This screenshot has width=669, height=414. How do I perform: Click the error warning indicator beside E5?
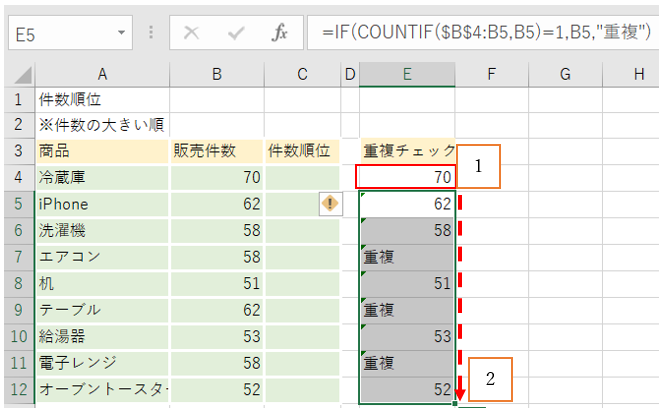pyautogui.click(x=331, y=204)
